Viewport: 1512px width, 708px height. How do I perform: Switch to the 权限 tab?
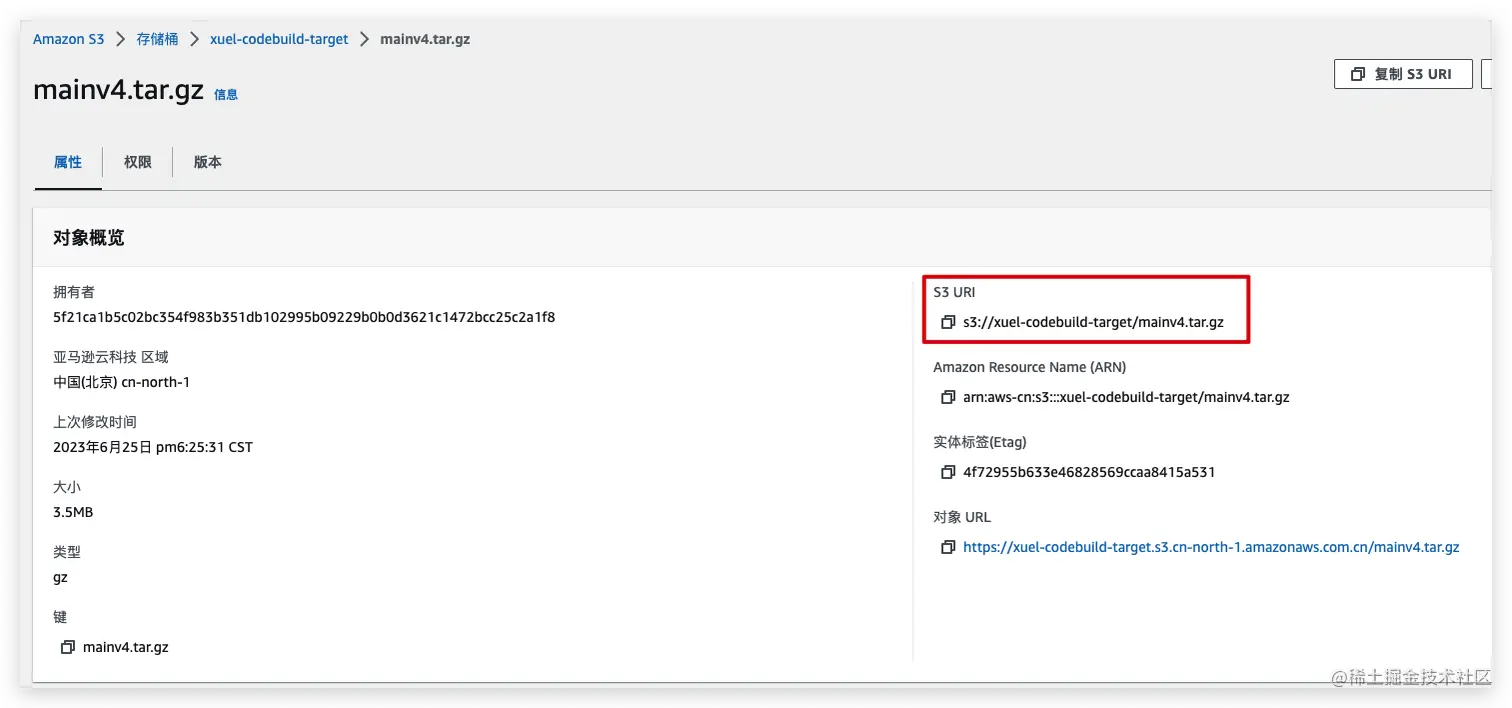pos(138,162)
